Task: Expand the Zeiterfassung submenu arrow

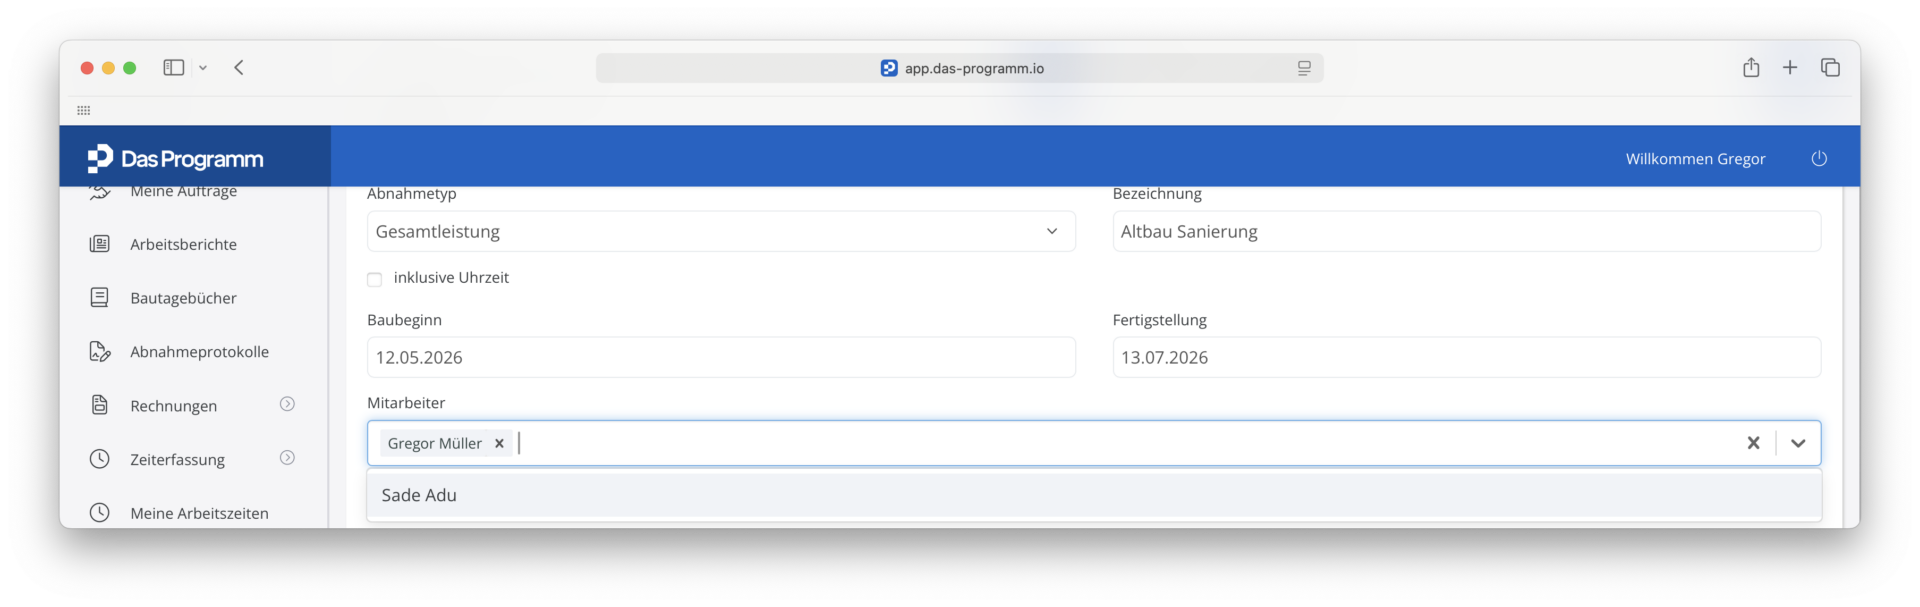Action: (287, 458)
